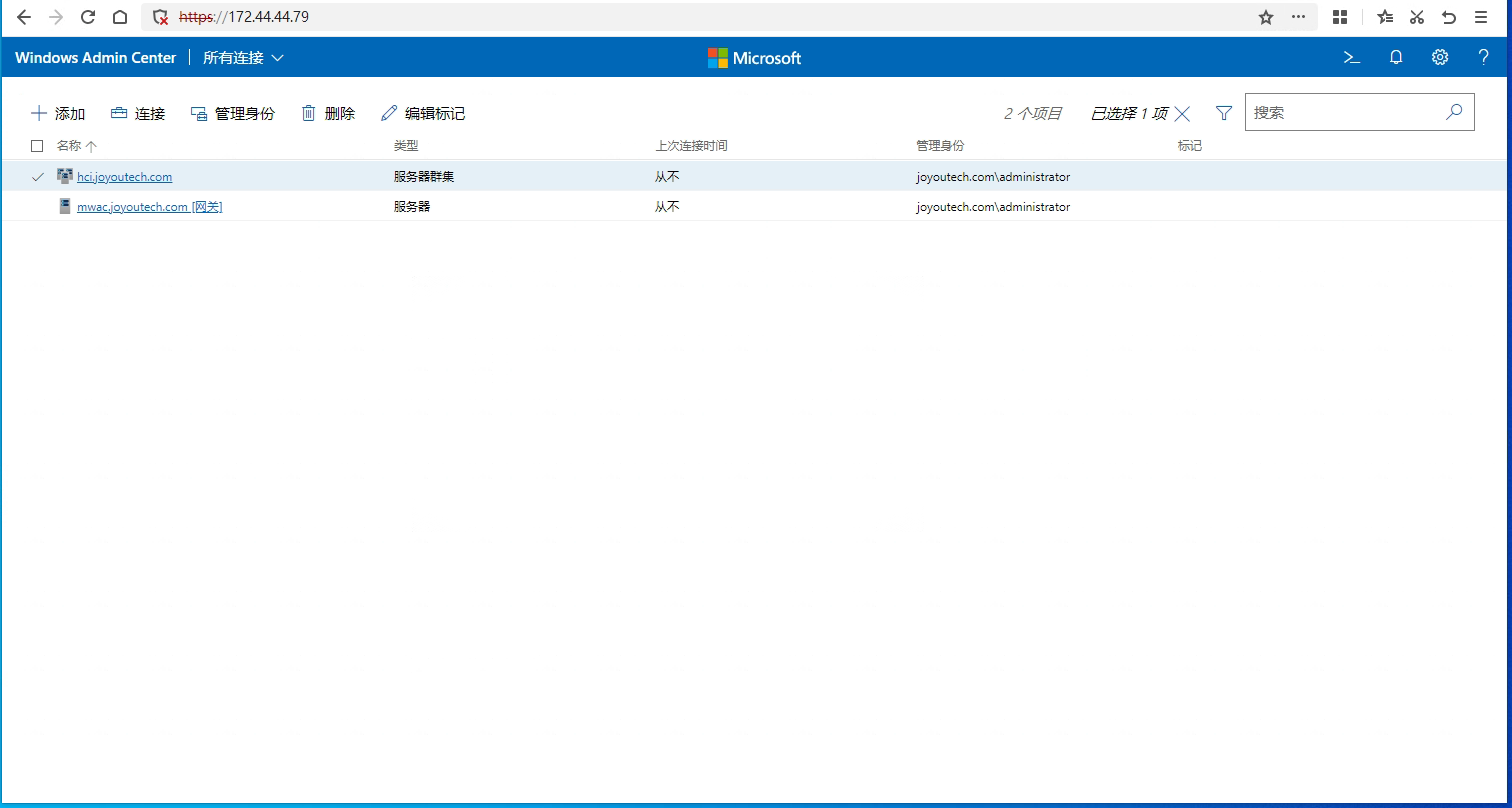Image resolution: width=1512 pixels, height=808 pixels.
Task: Show the insecure connection shield warning
Action: coord(160,17)
